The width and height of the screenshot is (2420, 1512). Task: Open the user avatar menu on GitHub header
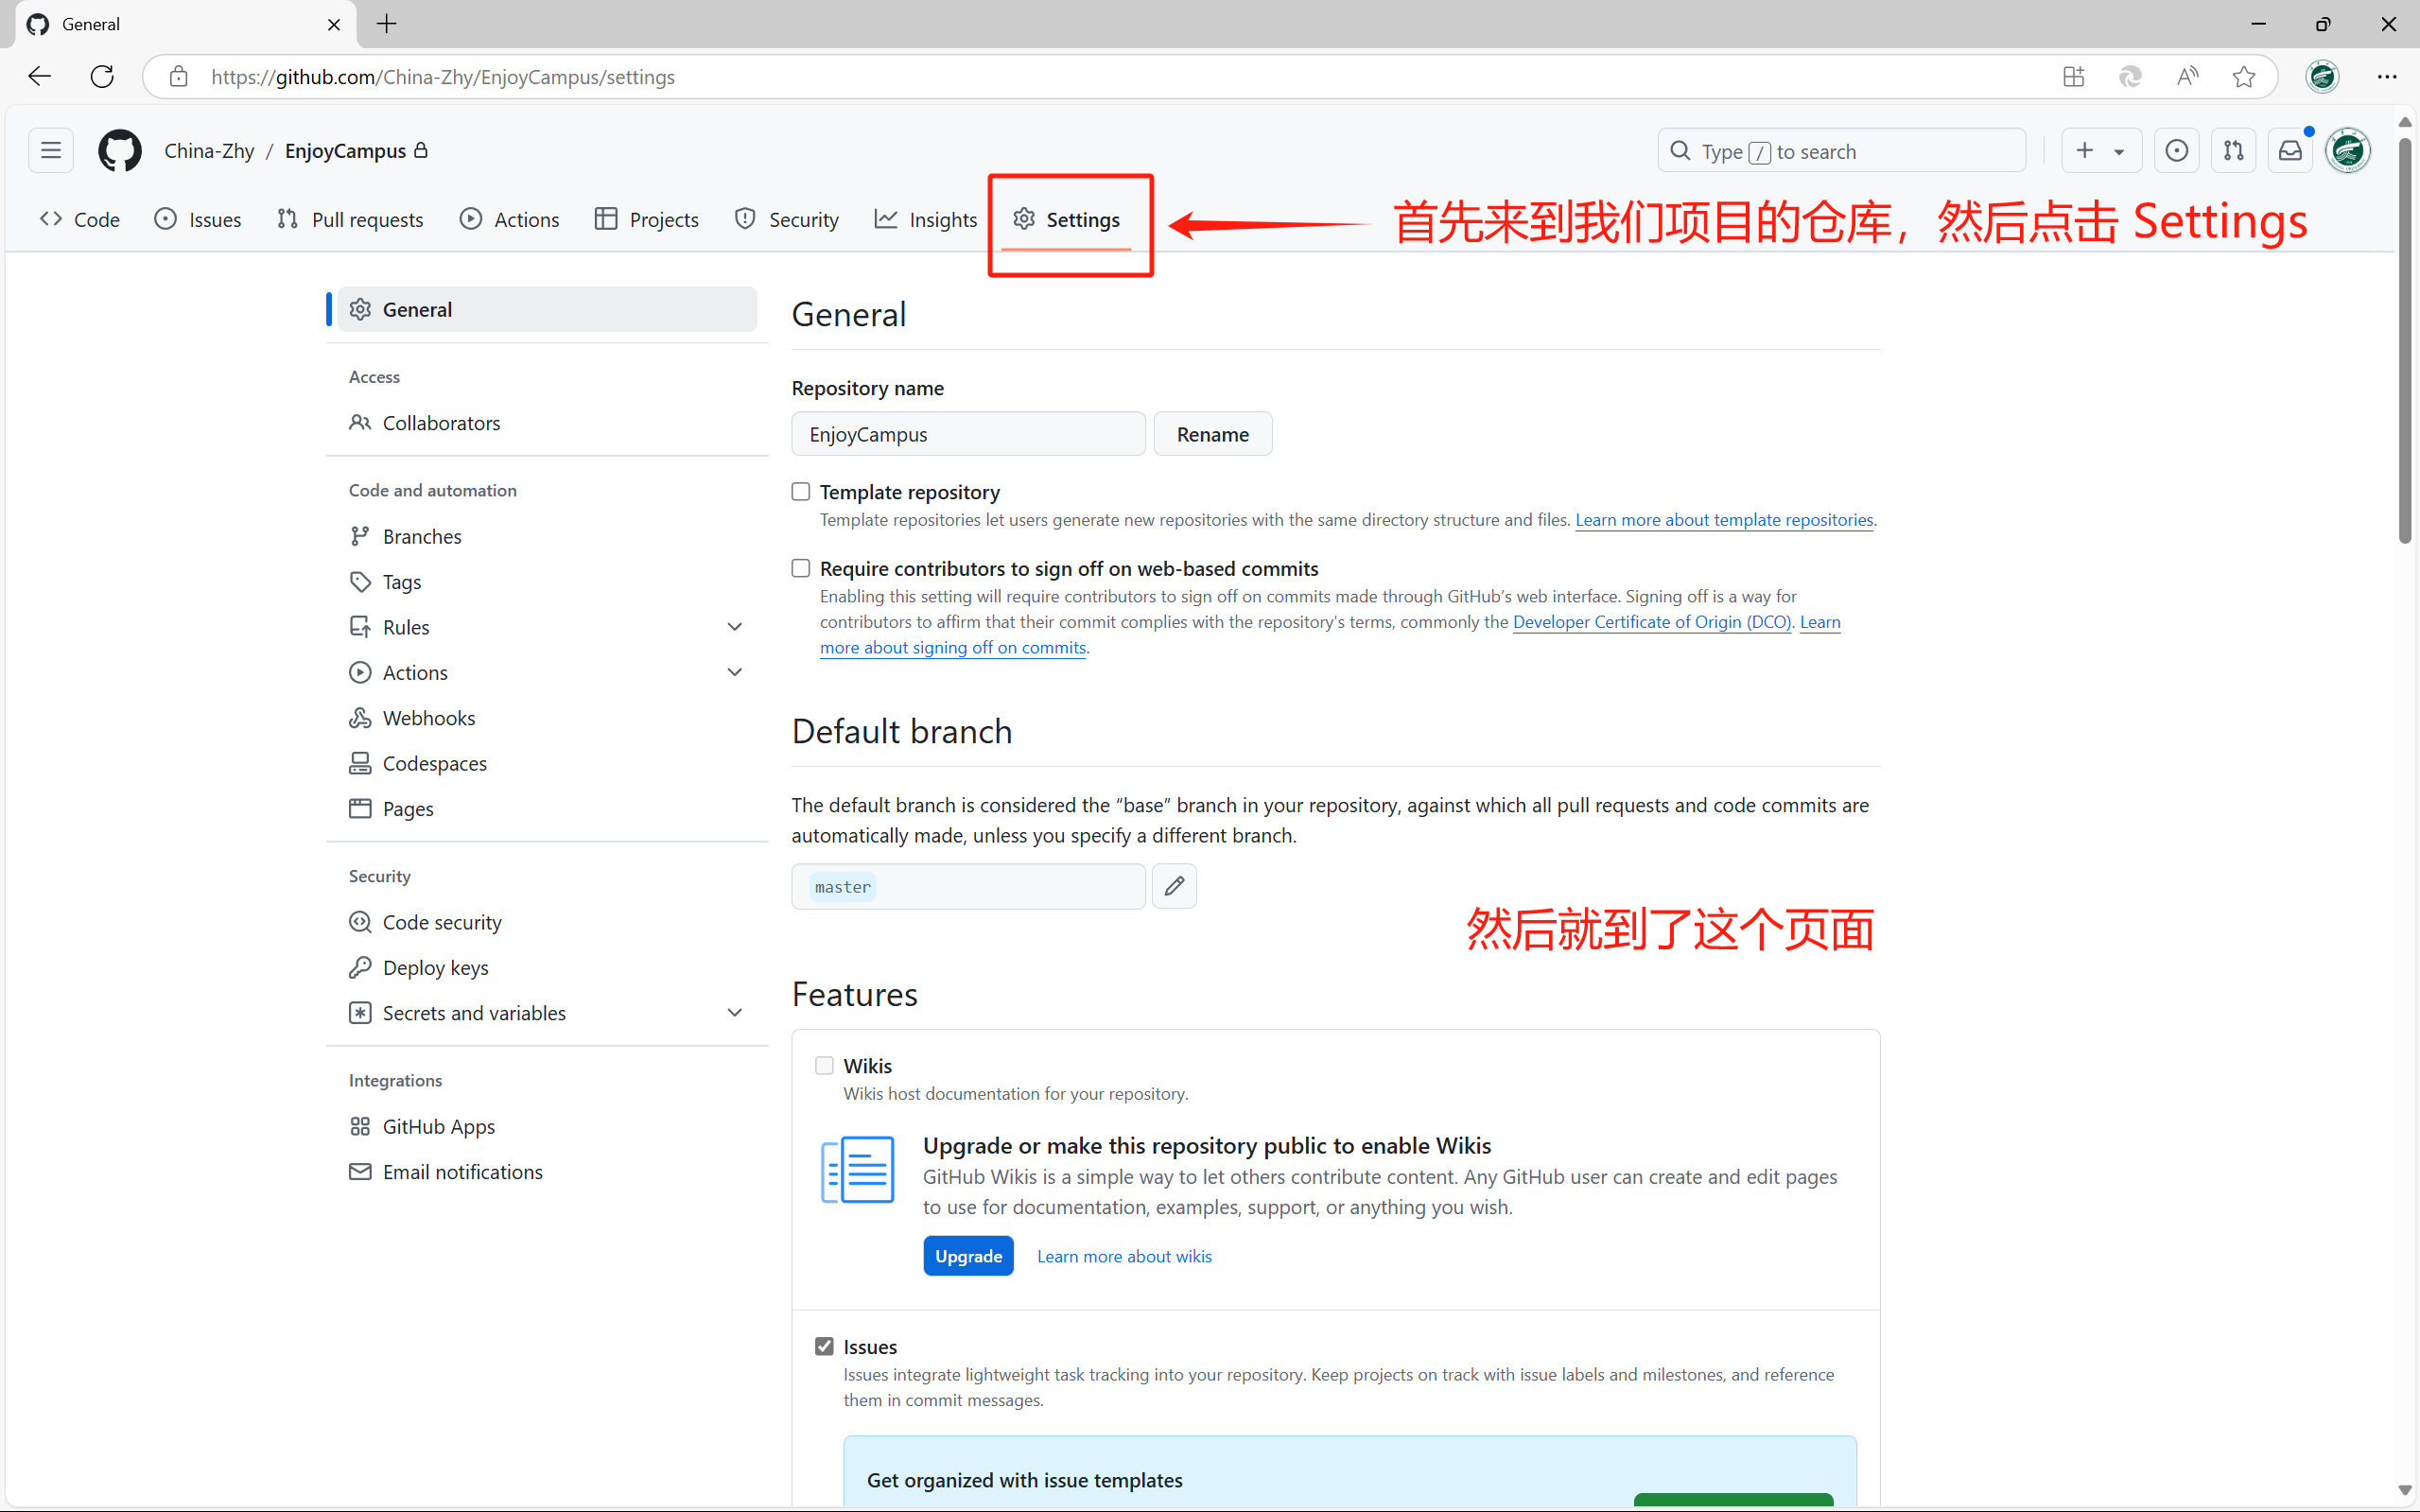pos(2348,151)
